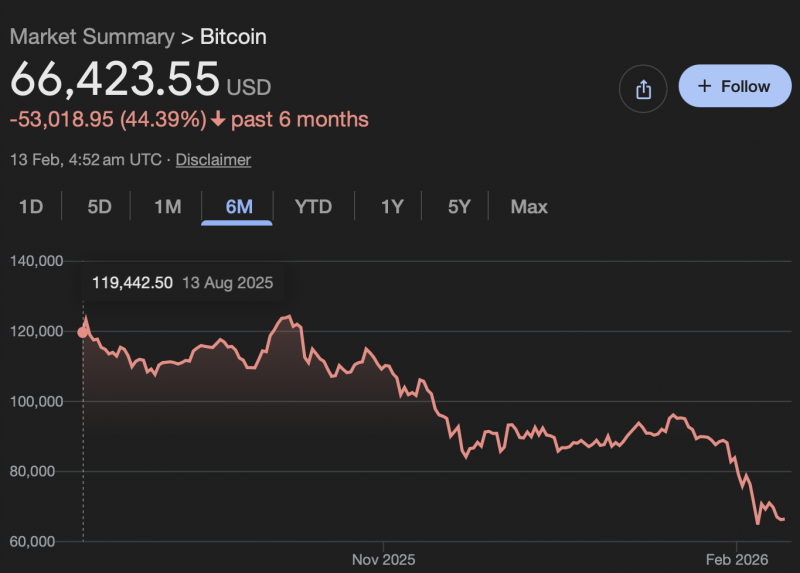The width and height of the screenshot is (800, 573).
Task: Click the Bitcoin title text
Action: click(233, 37)
